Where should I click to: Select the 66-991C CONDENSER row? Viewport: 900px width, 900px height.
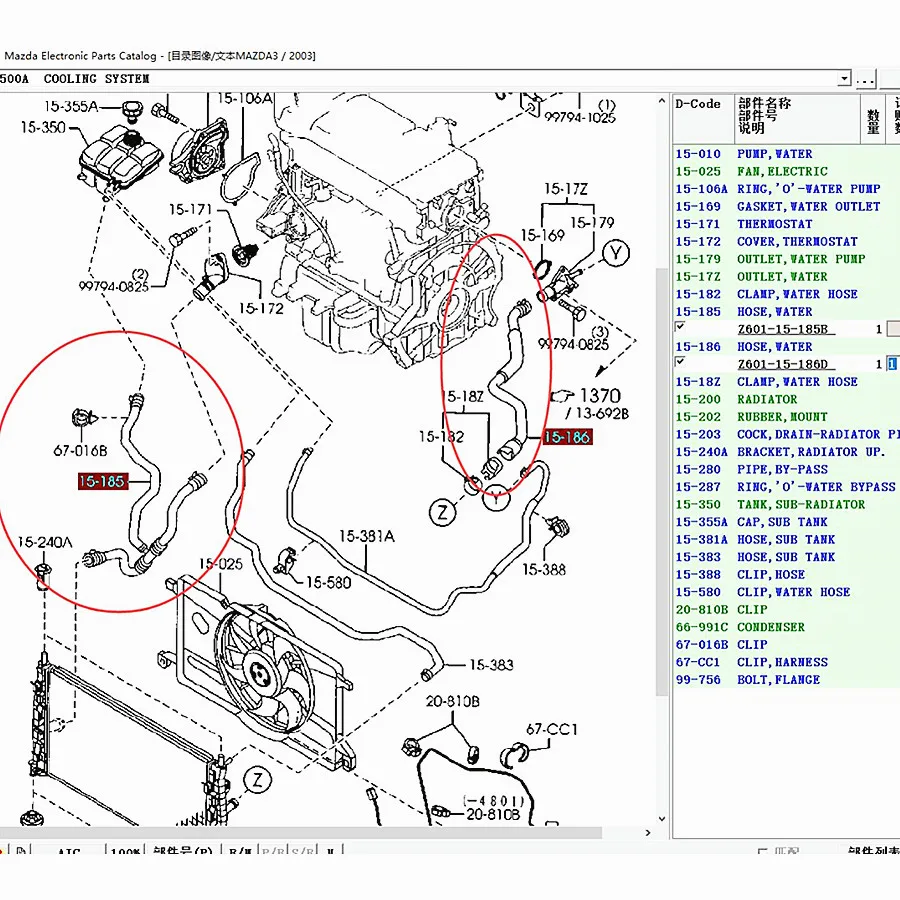786,627
